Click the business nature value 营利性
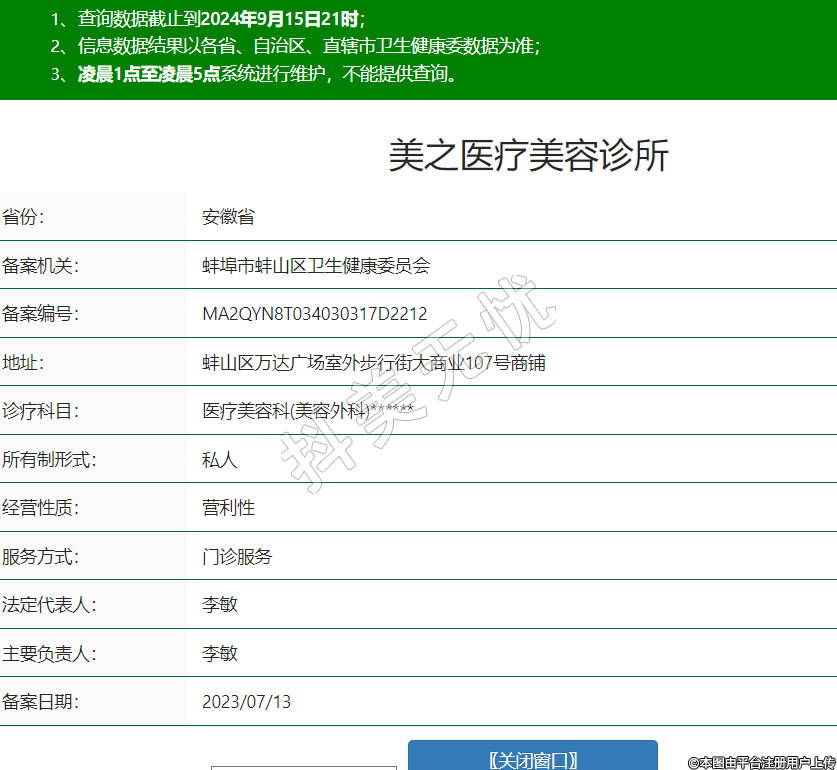This screenshot has width=837, height=770. click(x=228, y=507)
